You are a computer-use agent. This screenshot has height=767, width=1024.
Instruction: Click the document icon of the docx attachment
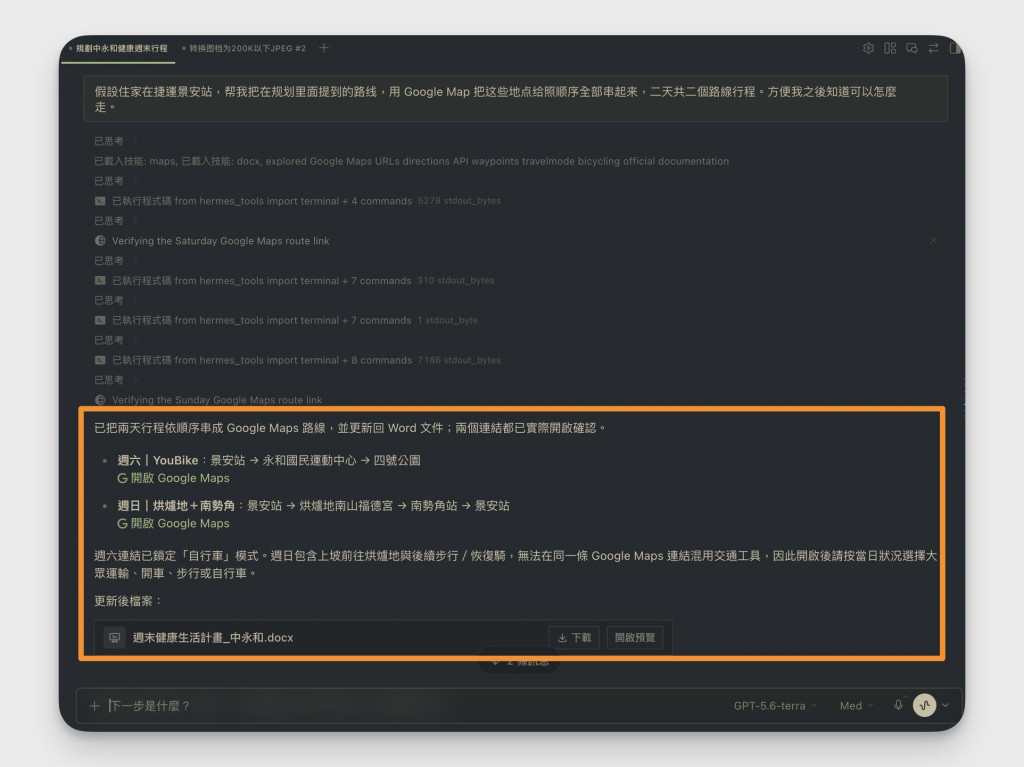[x=115, y=638]
